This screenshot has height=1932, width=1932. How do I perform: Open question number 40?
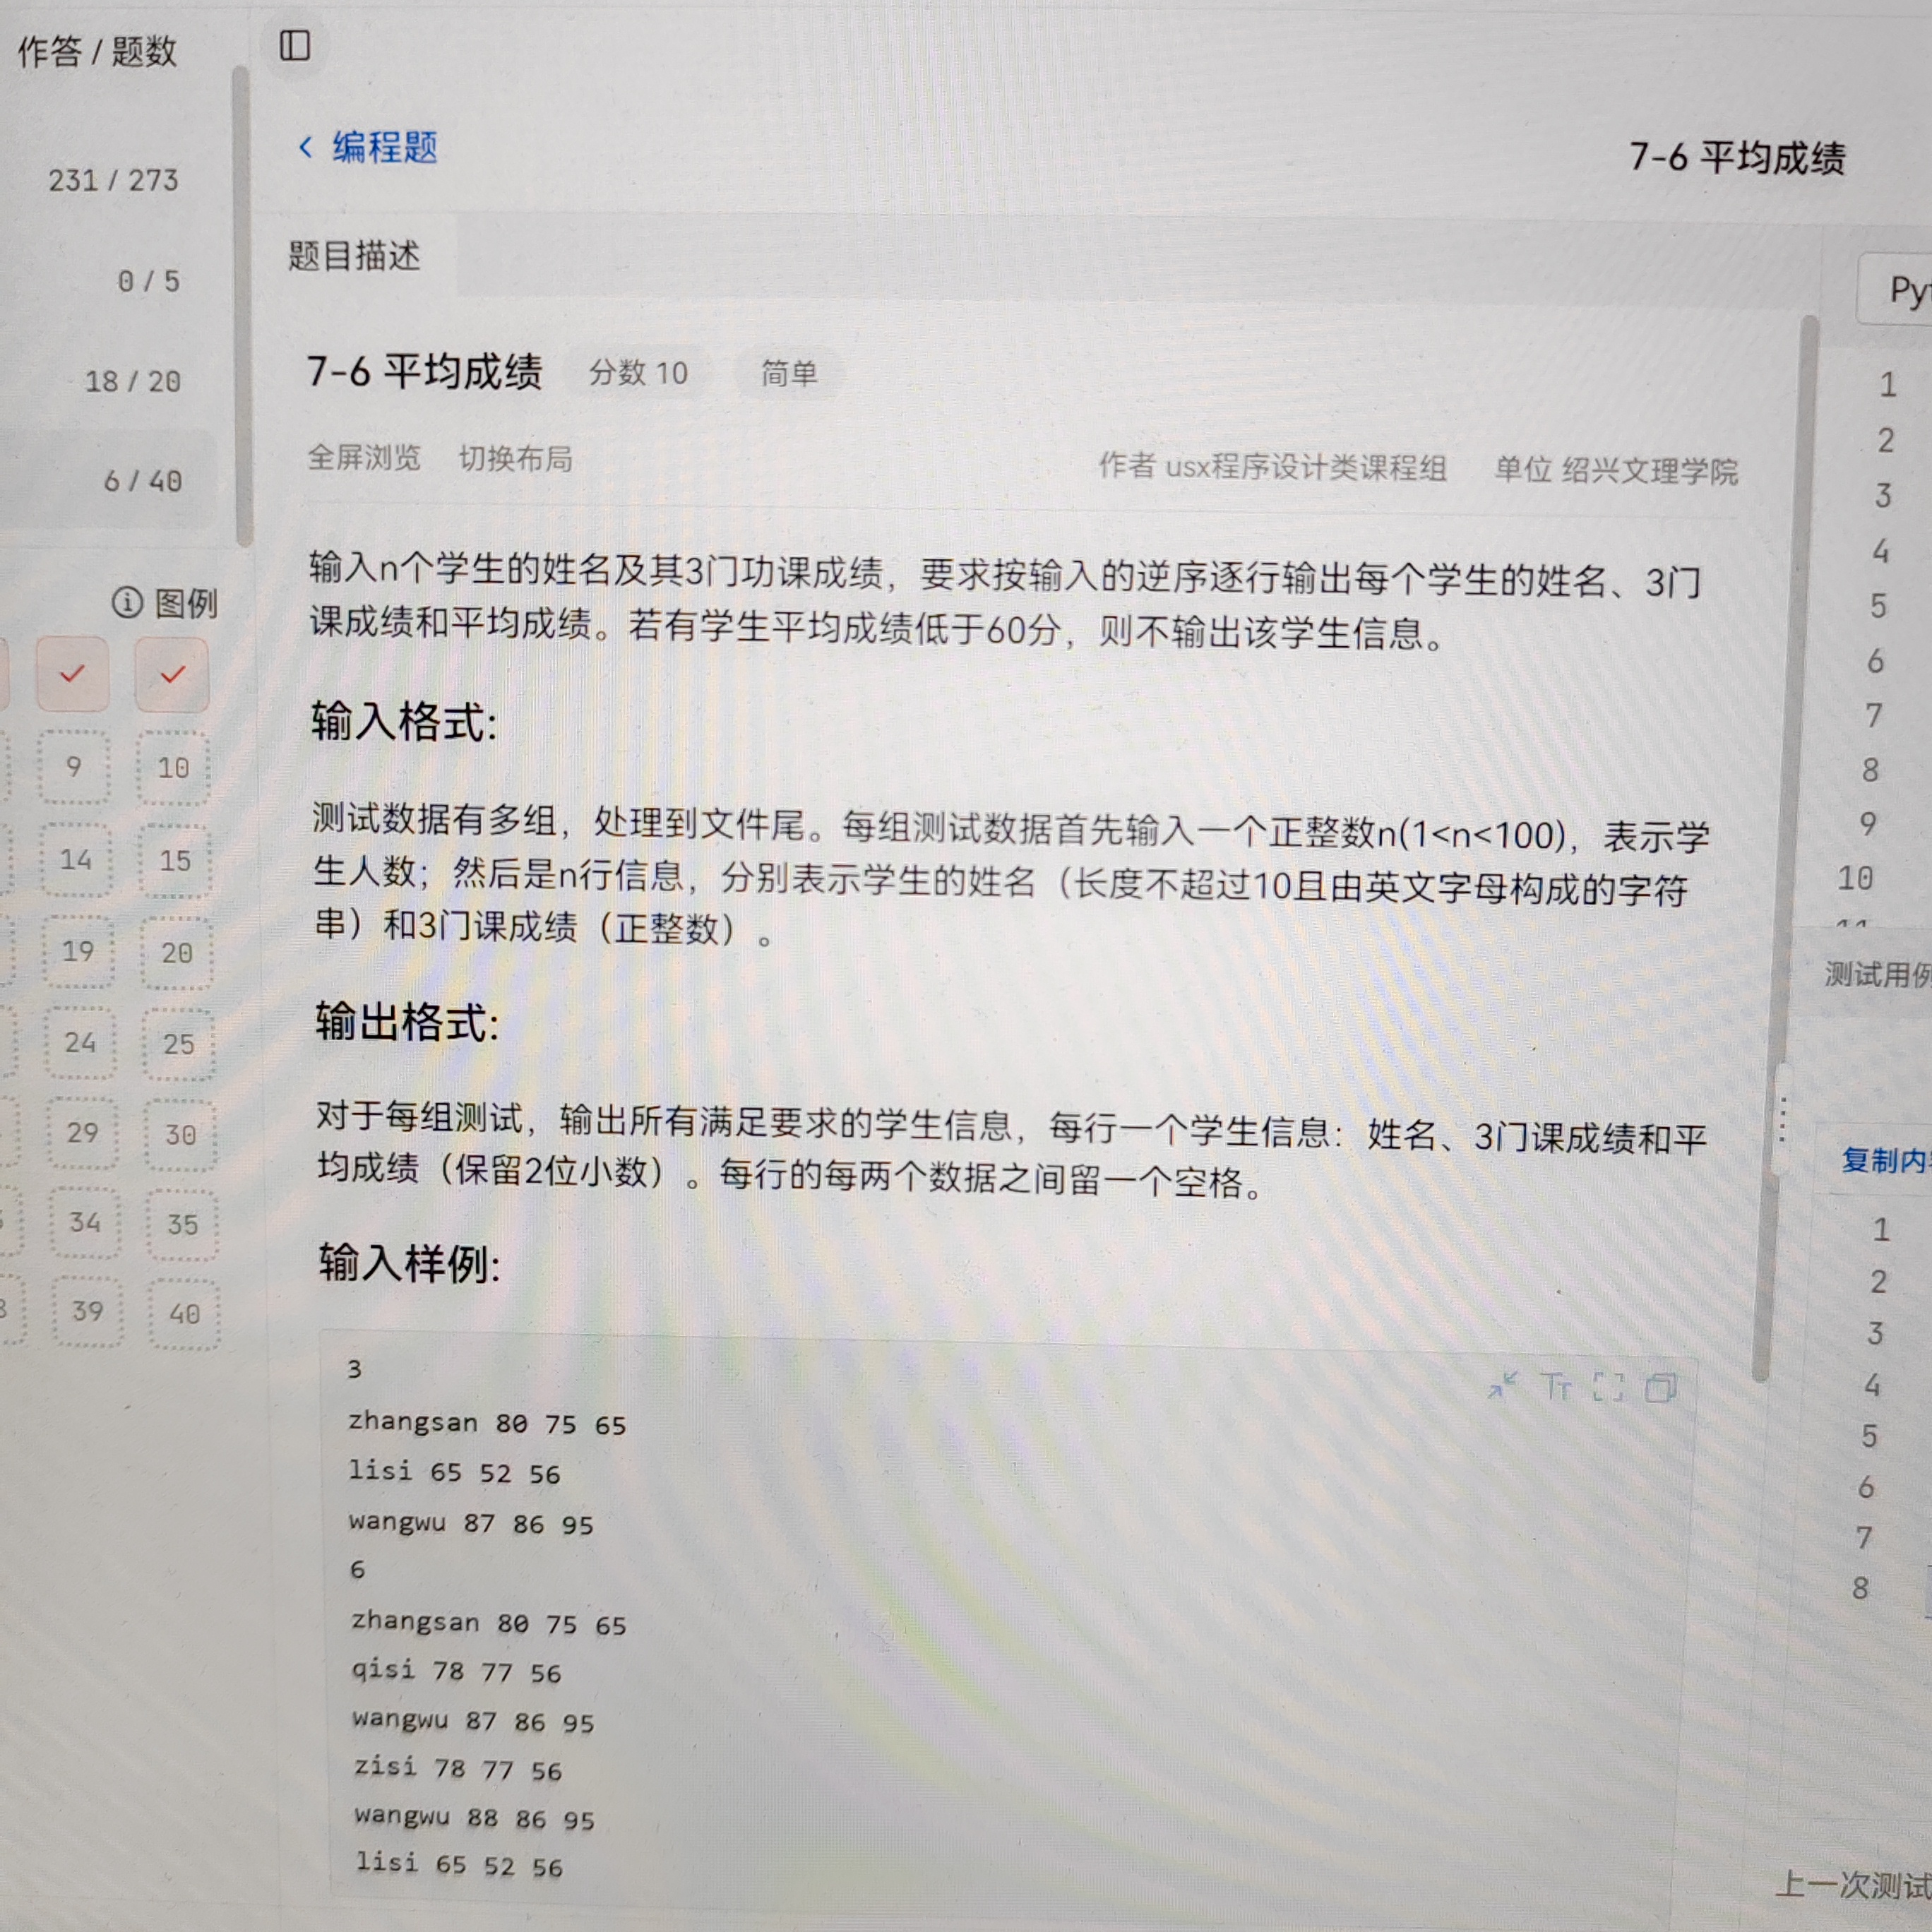(185, 1314)
